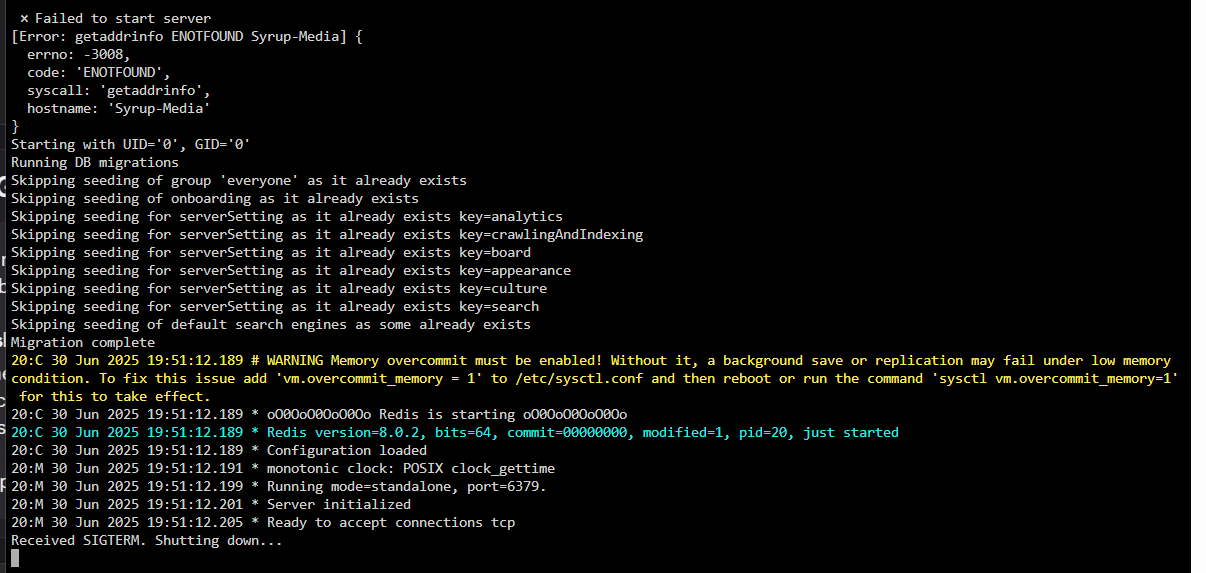
Task: Click the key=analytics text
Action: pos(511,217)
